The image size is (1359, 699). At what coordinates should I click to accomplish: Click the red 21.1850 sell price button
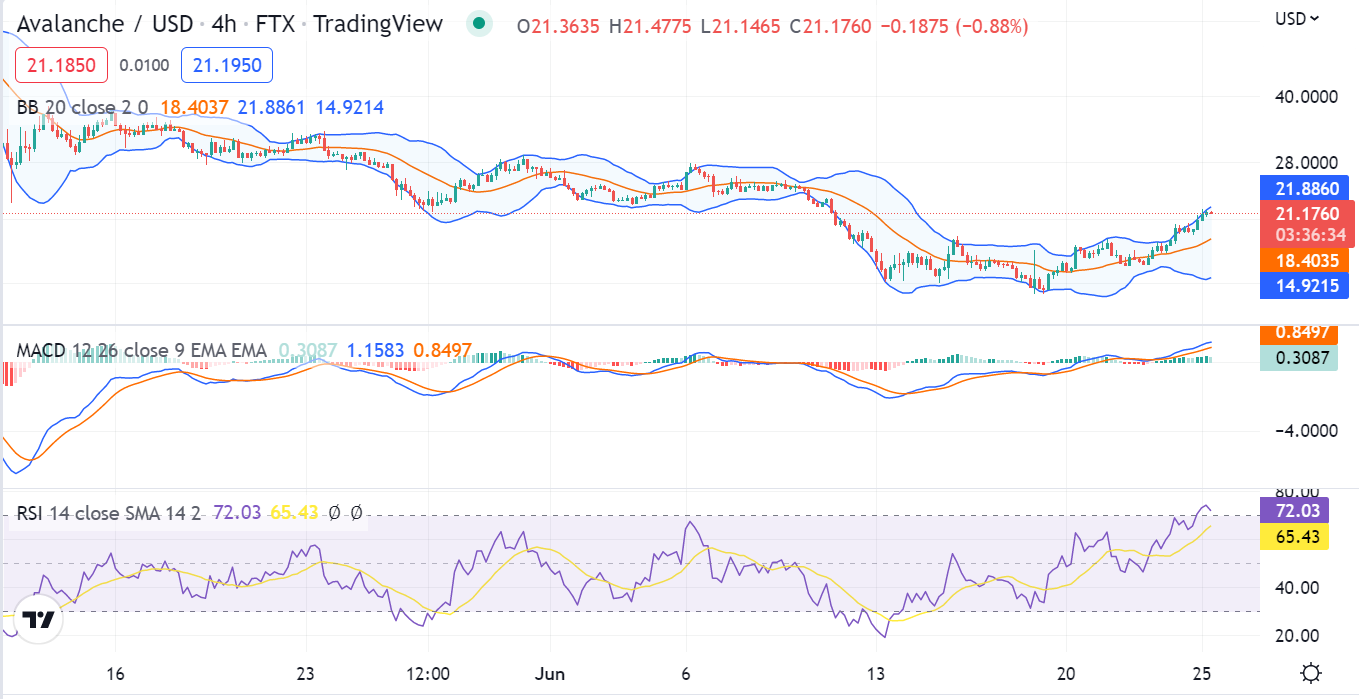coord(61,66)
